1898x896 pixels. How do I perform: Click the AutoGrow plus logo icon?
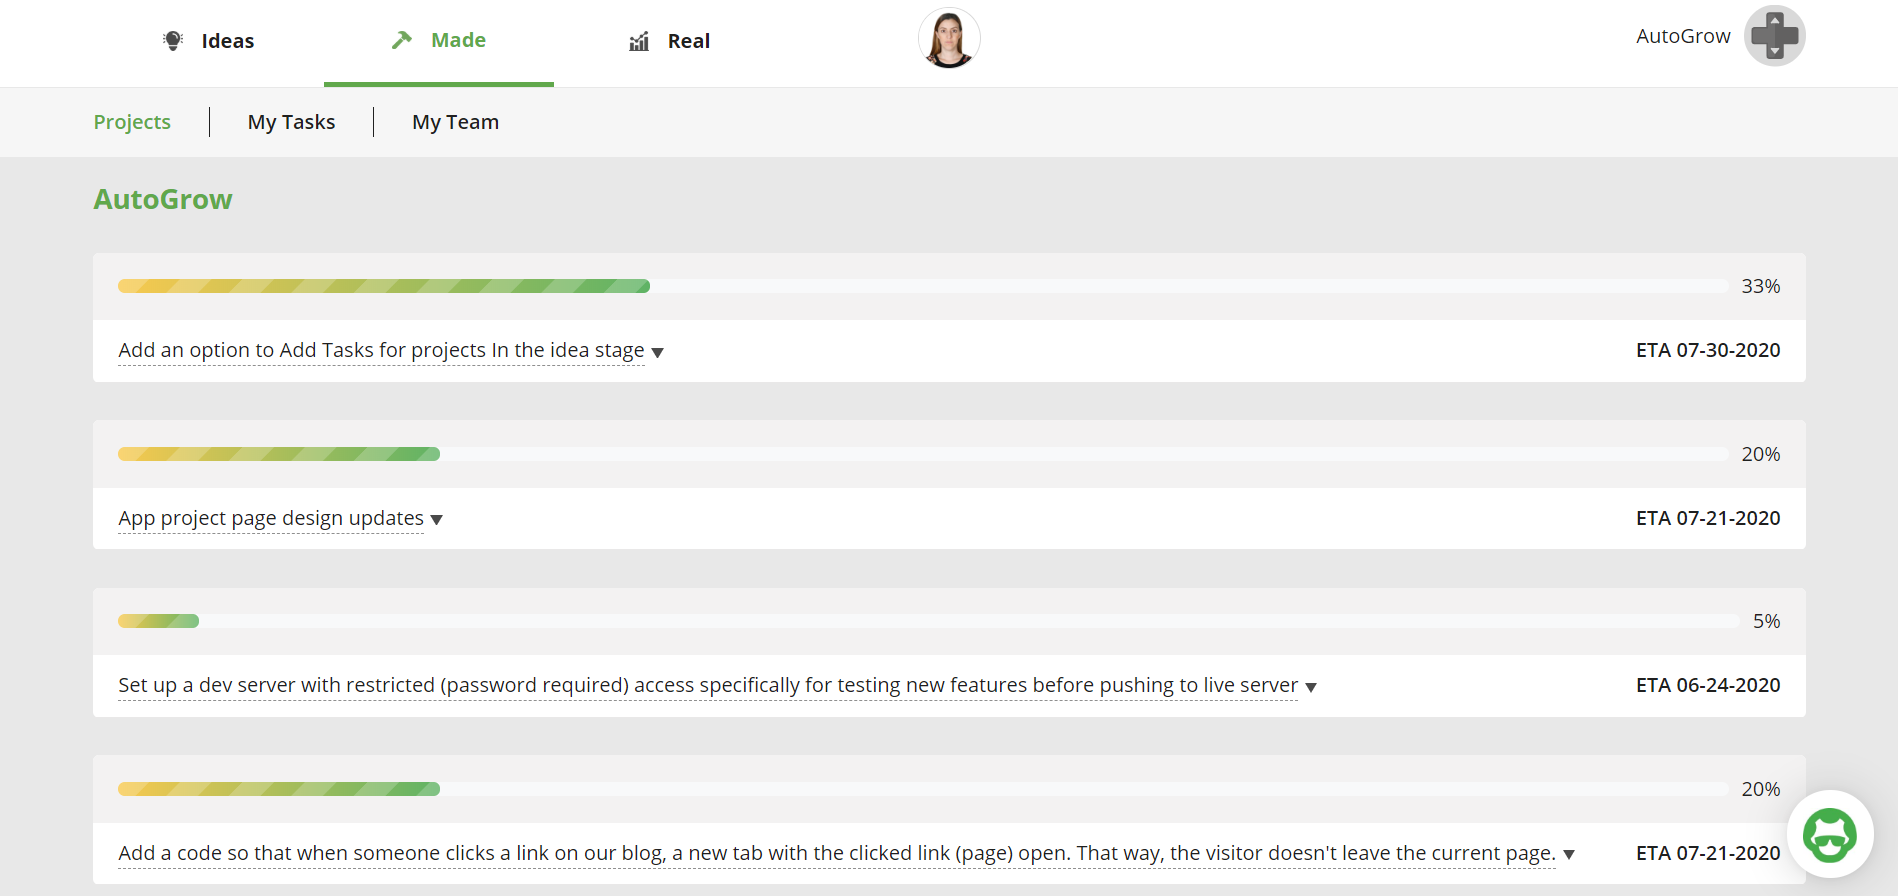coord(1775,36)
